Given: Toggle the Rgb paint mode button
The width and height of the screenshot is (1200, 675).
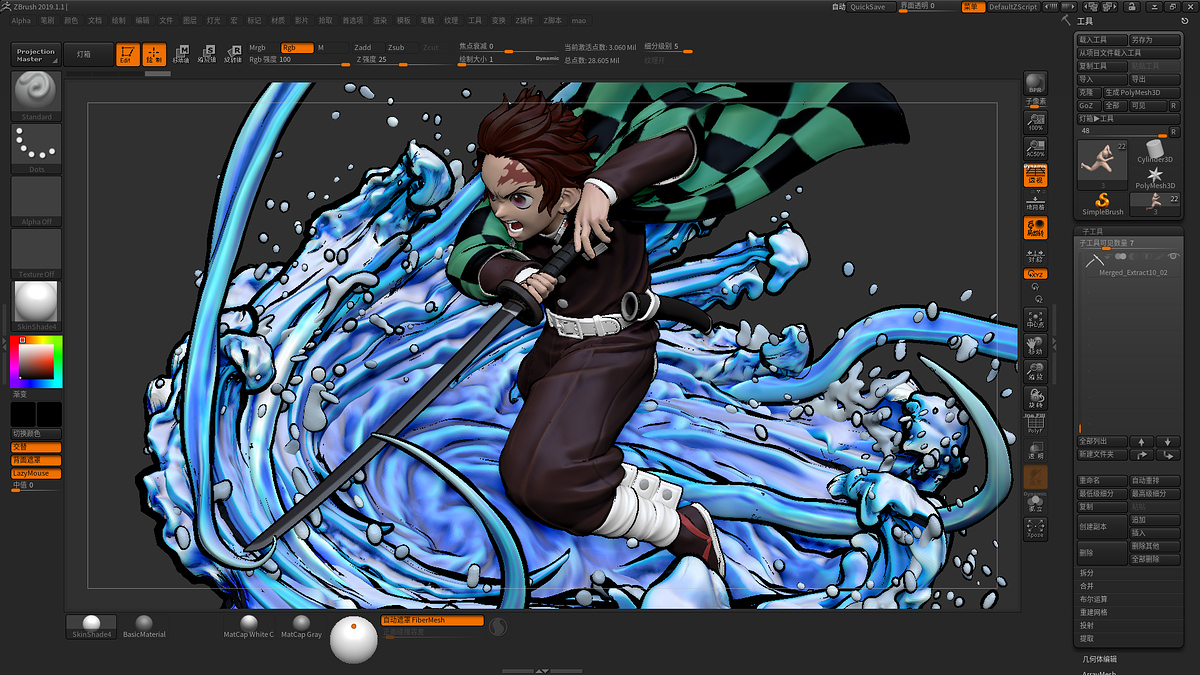Looking at the screenshot, I should click(x=297, y=47).
